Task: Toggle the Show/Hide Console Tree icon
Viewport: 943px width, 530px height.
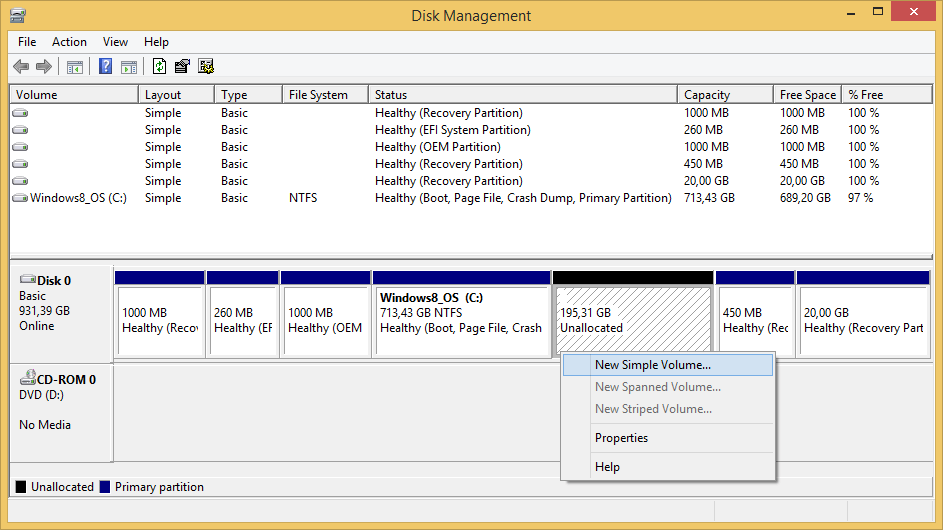Action: point(74,67)
